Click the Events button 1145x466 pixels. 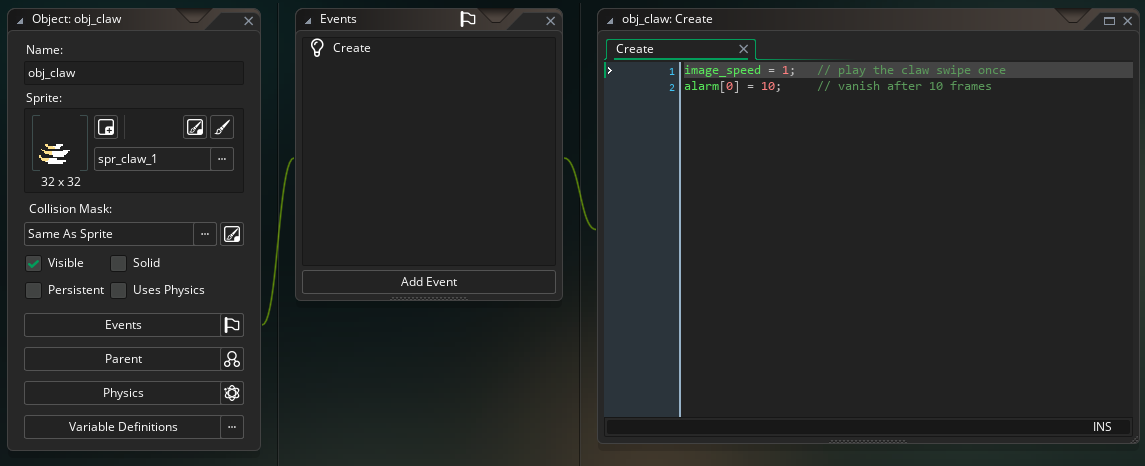(123, 325)
